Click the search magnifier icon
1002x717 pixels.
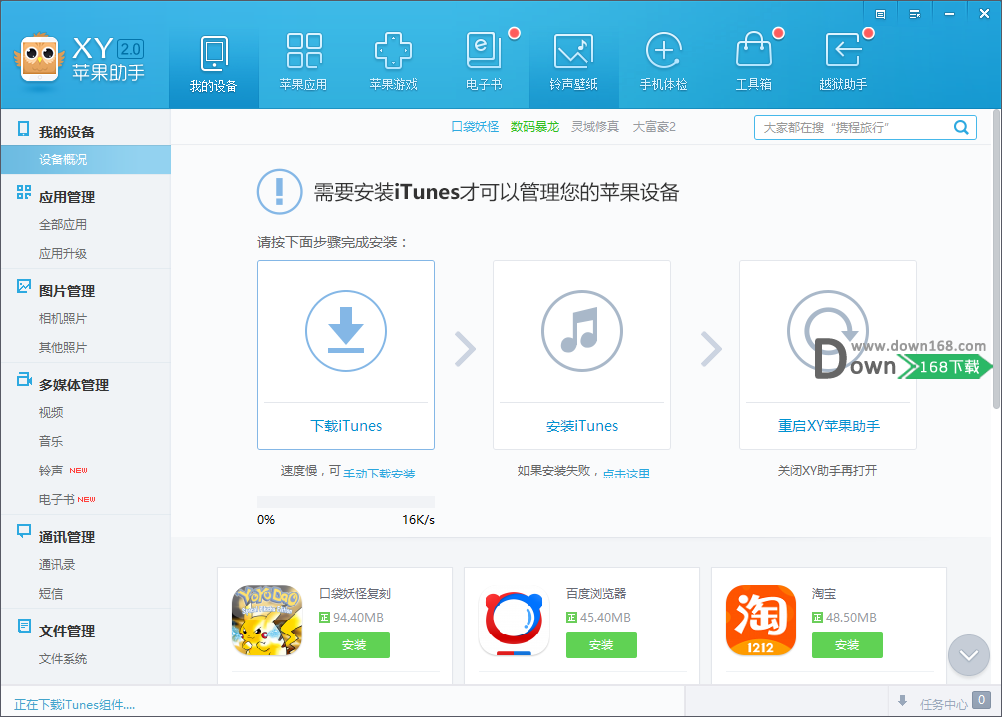tap(961, 127)
